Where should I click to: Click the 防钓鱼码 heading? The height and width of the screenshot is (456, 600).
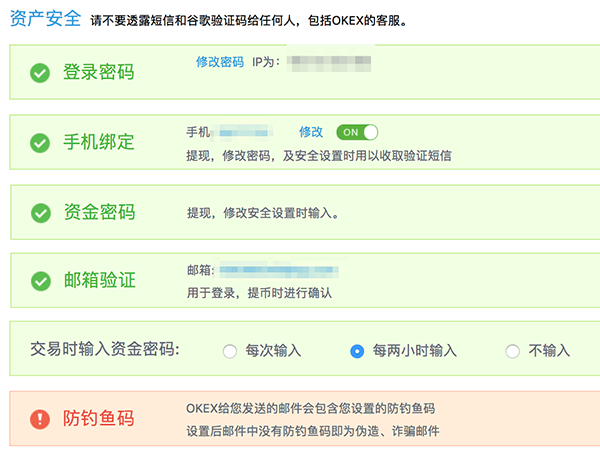(99, 418)
